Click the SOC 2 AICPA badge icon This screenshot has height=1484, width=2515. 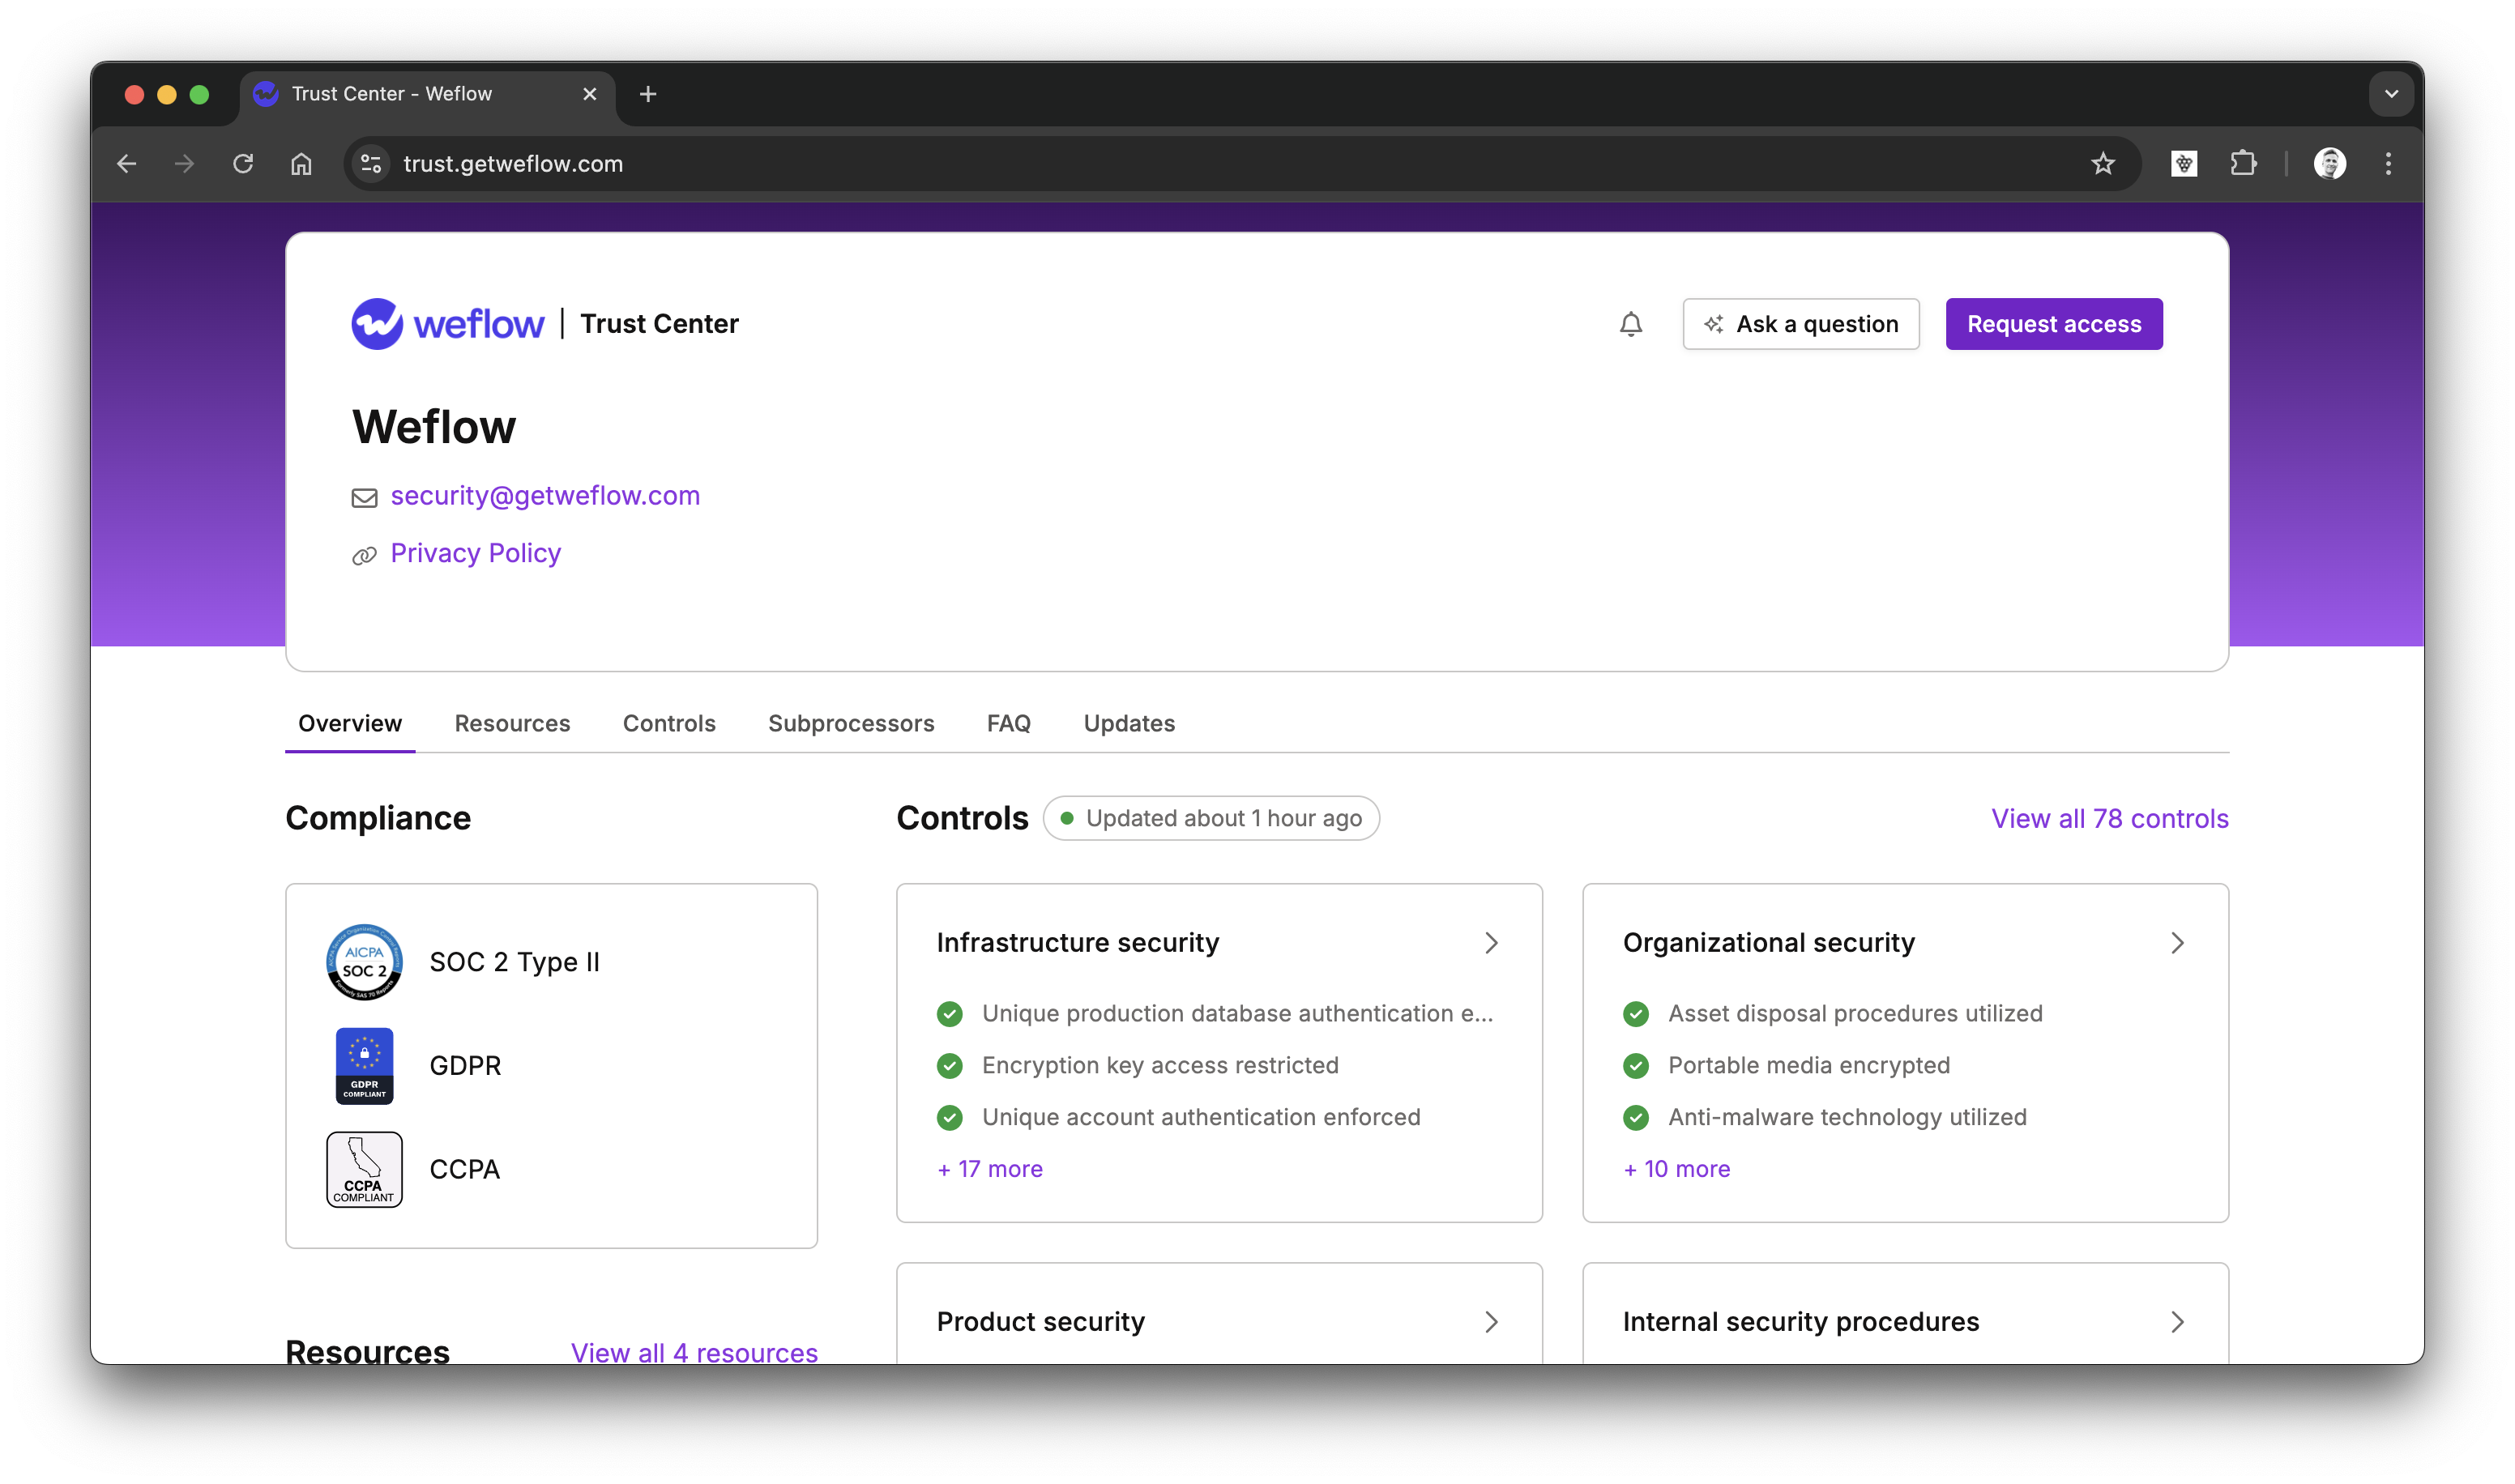click(364, 962)
